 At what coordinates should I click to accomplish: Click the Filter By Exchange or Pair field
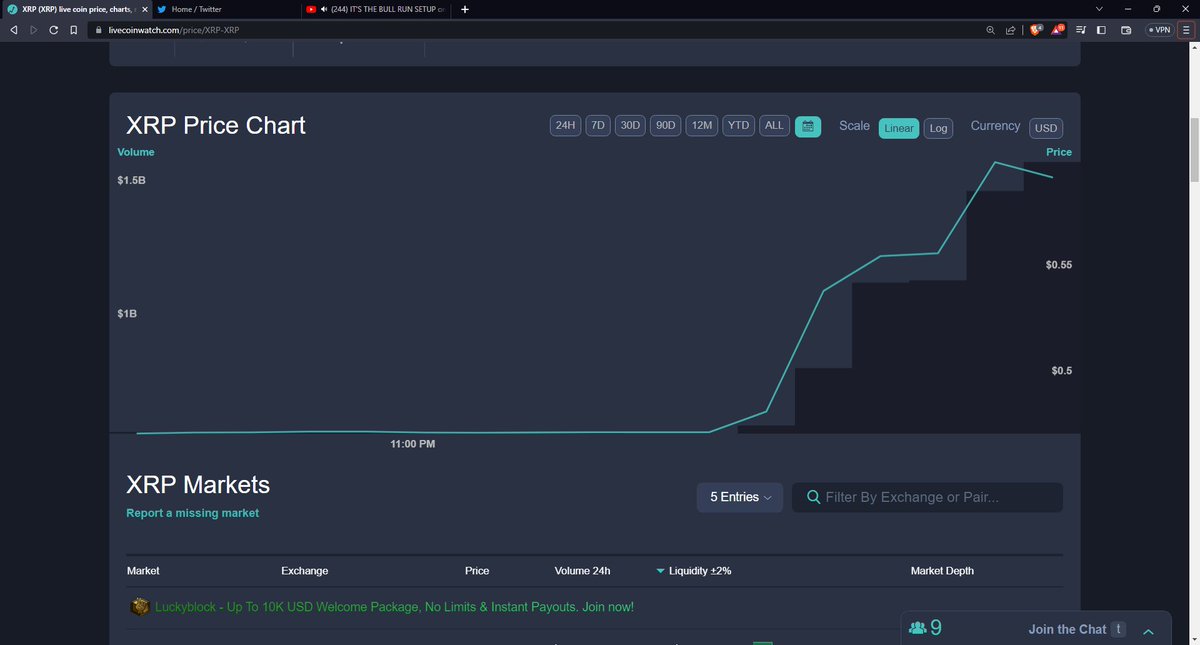tap(927, 497)
